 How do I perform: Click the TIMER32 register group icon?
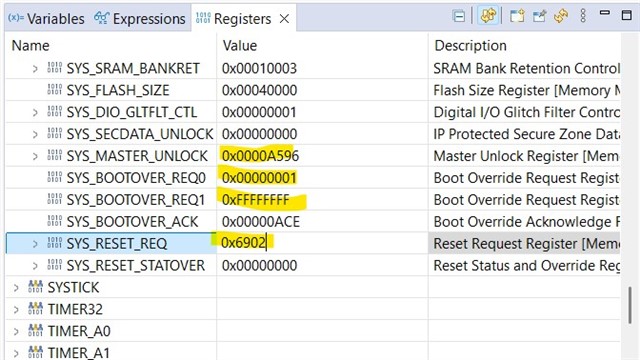click(36, 309)
